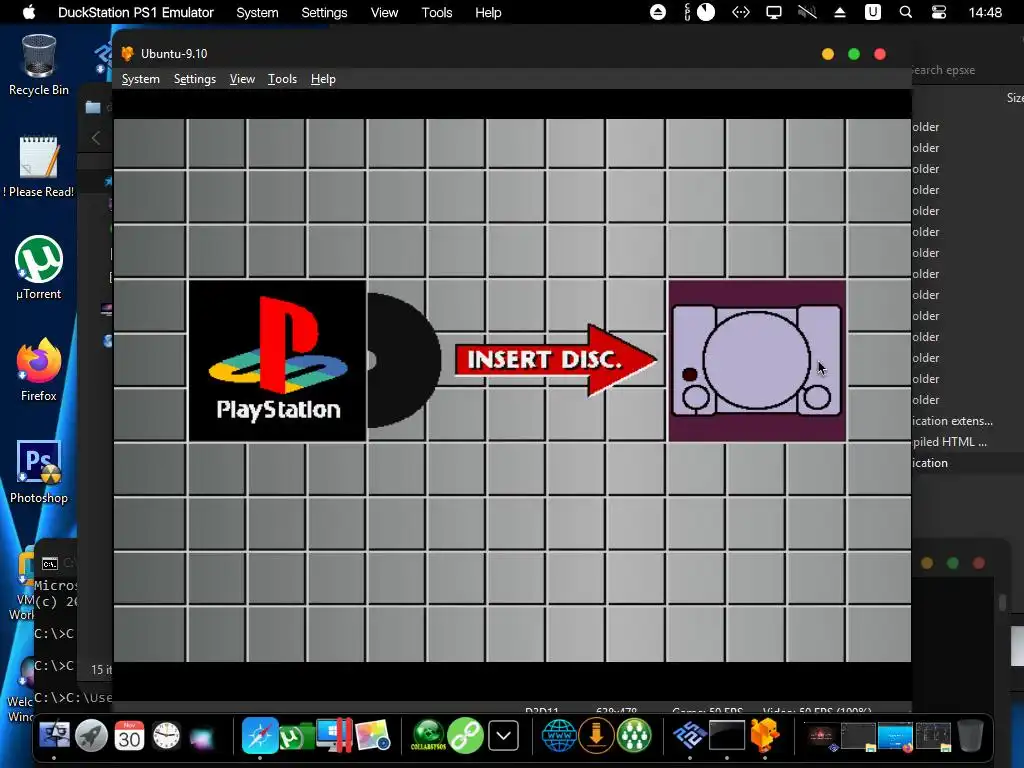
Task: Open the DuckStation duck icon in dock
Action: [x=765, y=736]
